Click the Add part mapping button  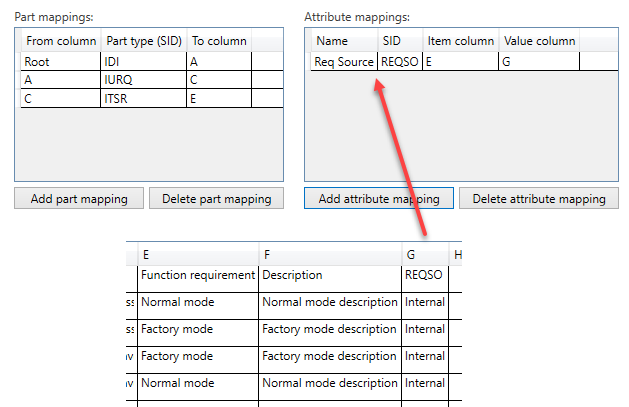pyautogui.click(x=79, y=198)
